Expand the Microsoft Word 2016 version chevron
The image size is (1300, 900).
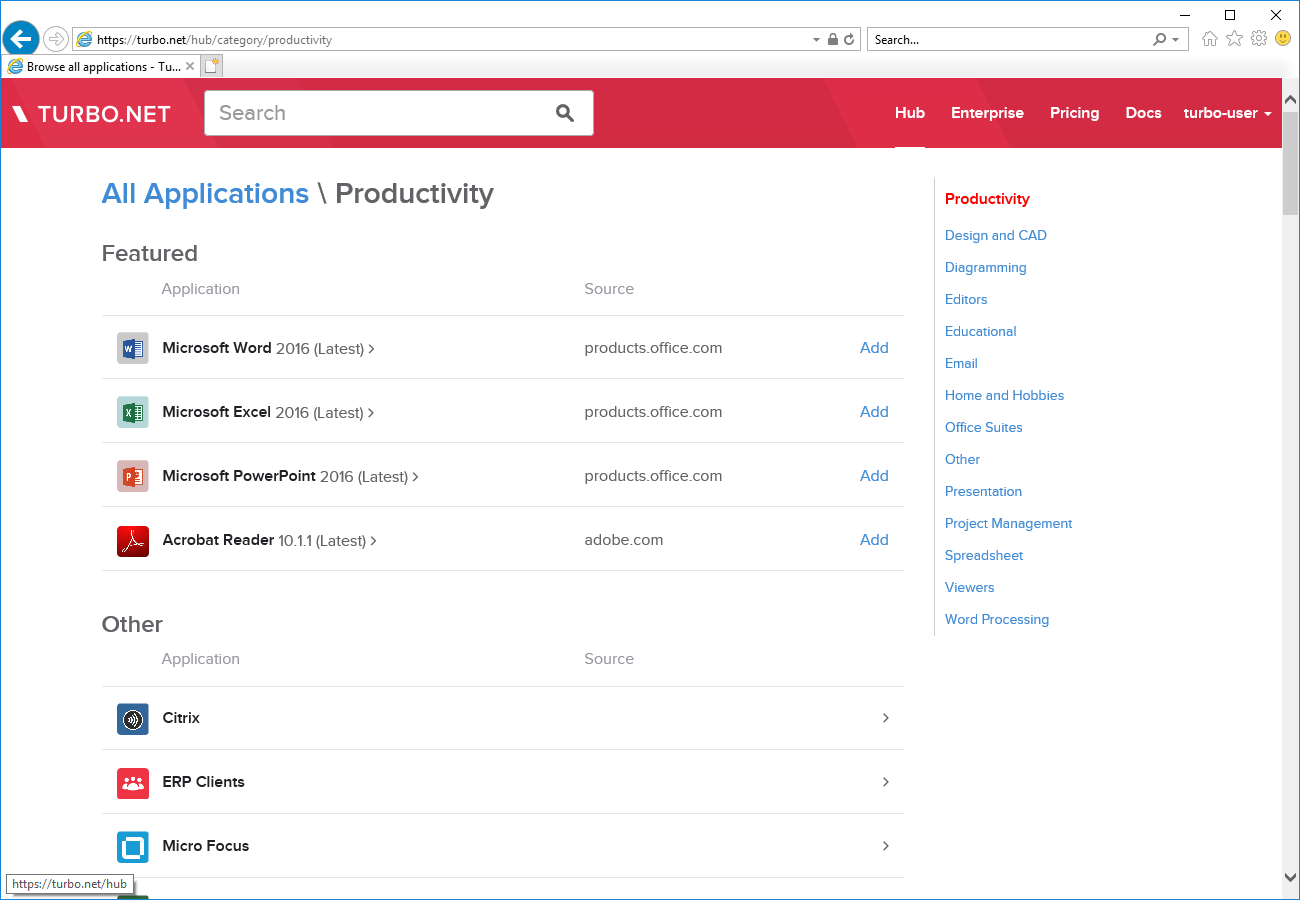pos(371,348)
